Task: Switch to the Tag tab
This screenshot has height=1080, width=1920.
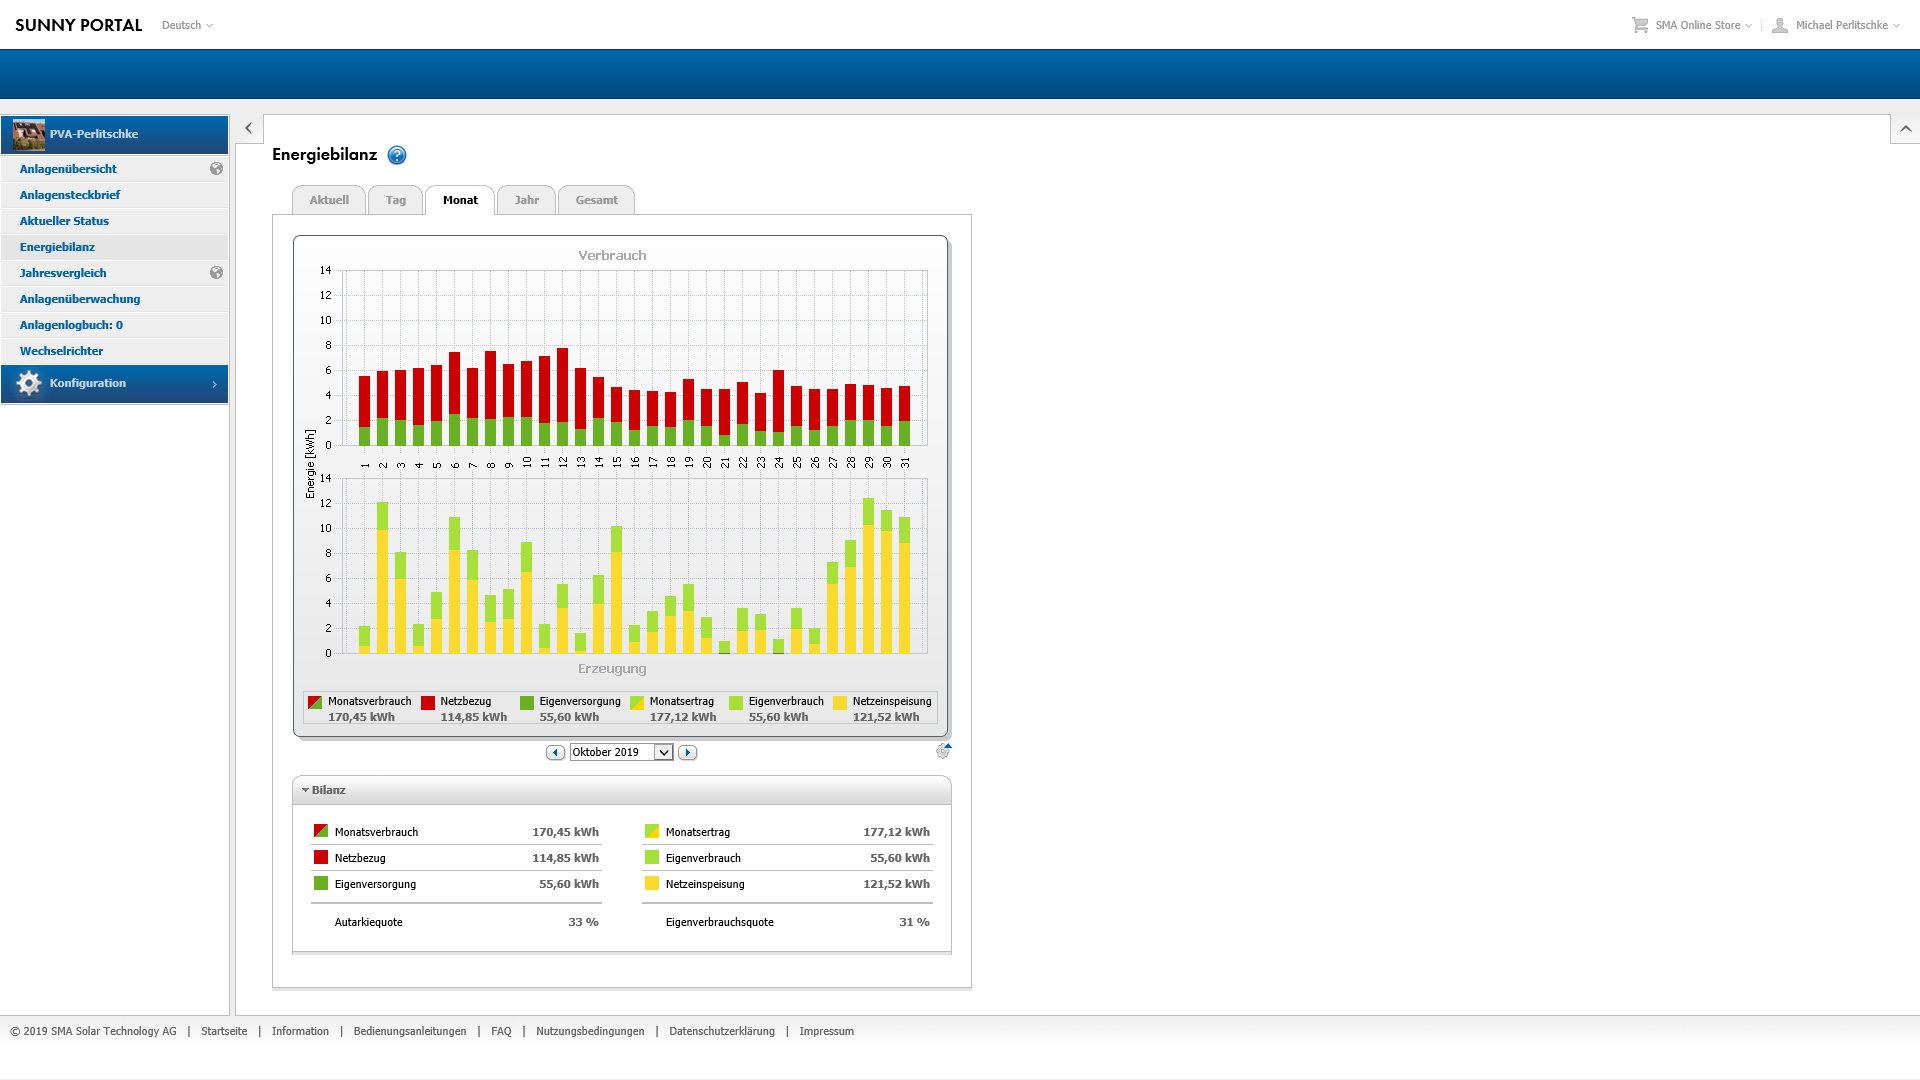Action: tap(395, 200)
